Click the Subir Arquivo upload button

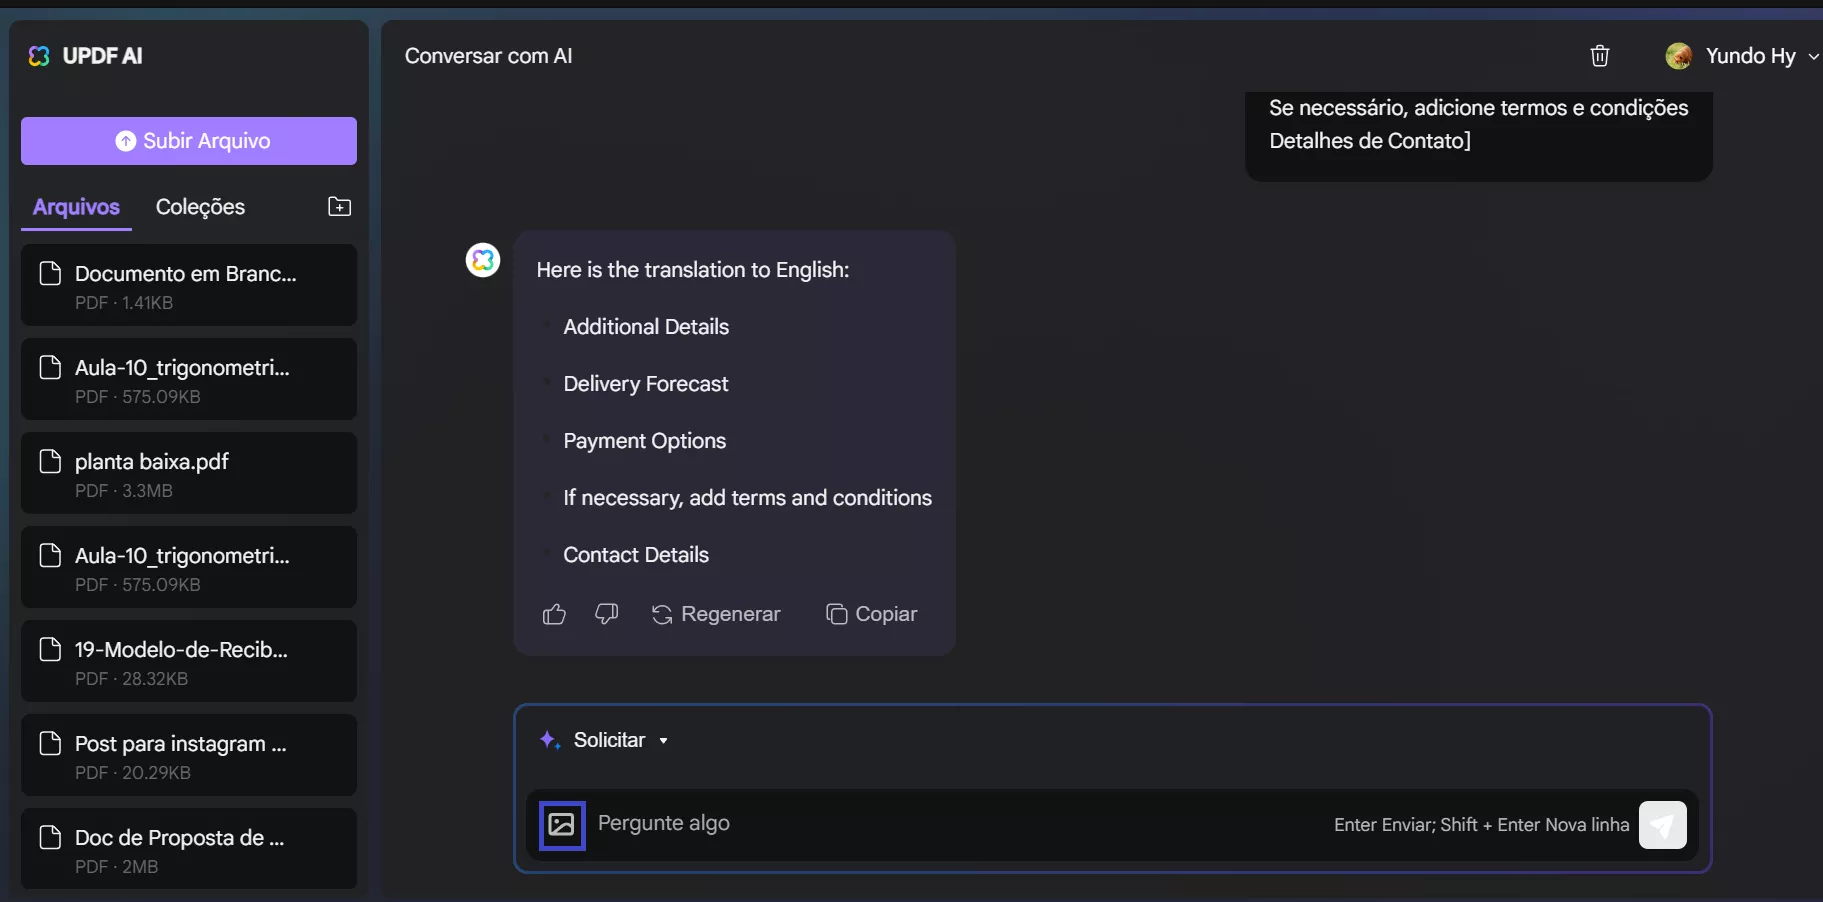click(188, 140)
